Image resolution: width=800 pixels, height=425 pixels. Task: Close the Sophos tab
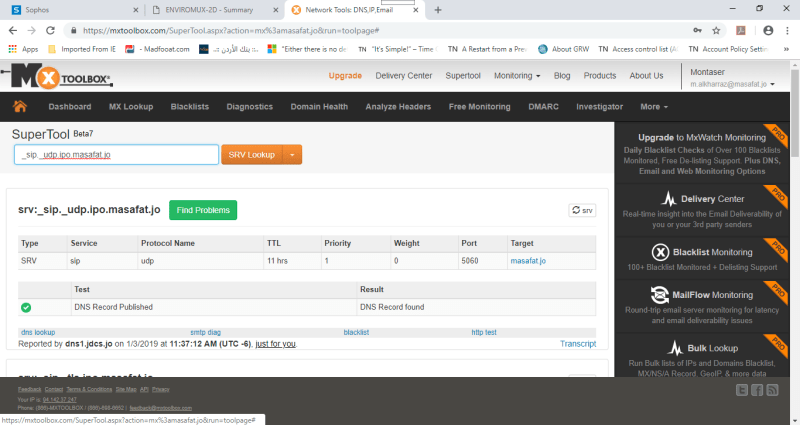135,10
